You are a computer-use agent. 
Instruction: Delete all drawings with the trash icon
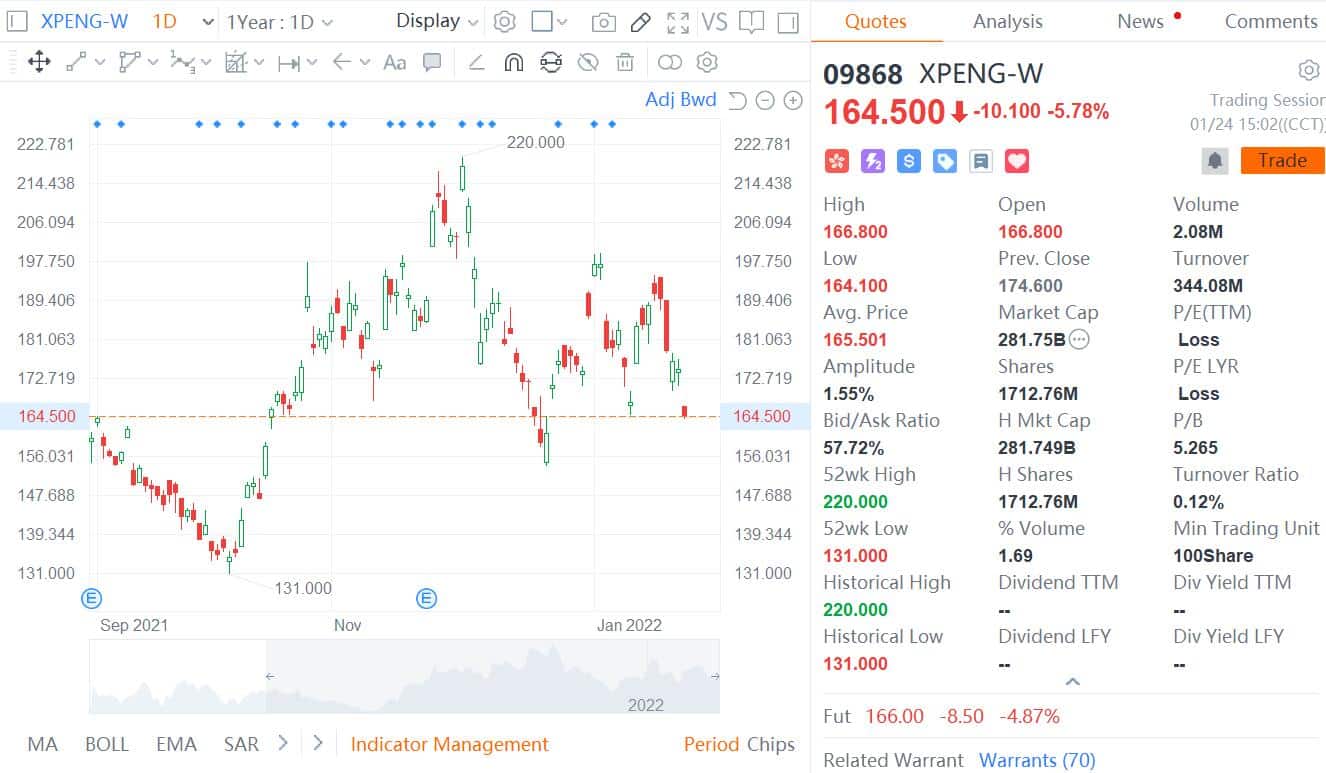click(x=625, y=62)
